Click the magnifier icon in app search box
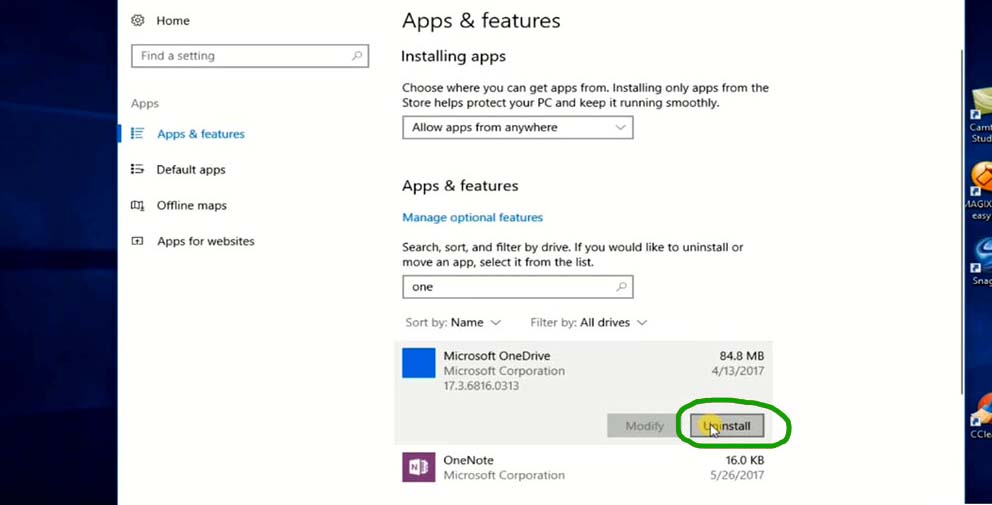This screenshot has height=505, width=992. pyautogui.click(x=621, y=287)
